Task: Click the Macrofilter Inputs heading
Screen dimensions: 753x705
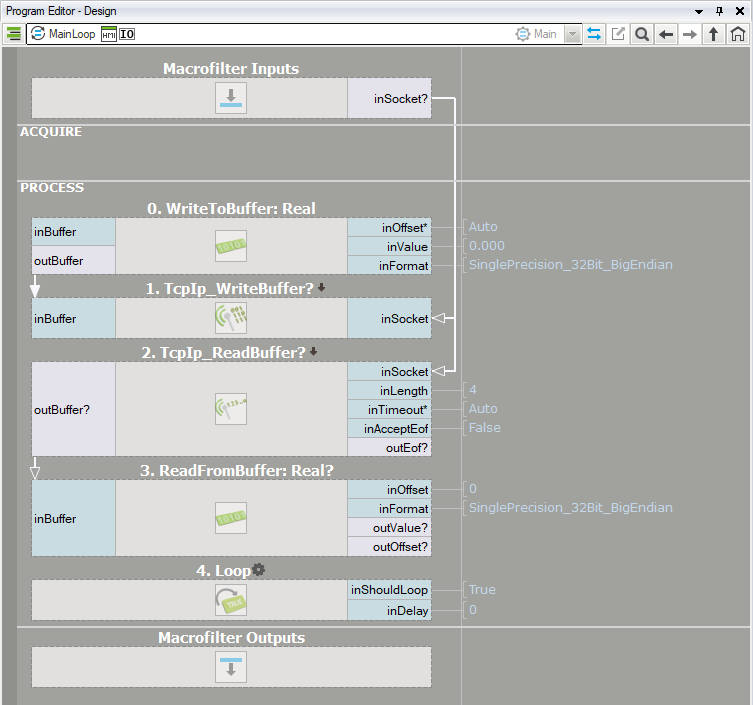Action: [231, 69]
